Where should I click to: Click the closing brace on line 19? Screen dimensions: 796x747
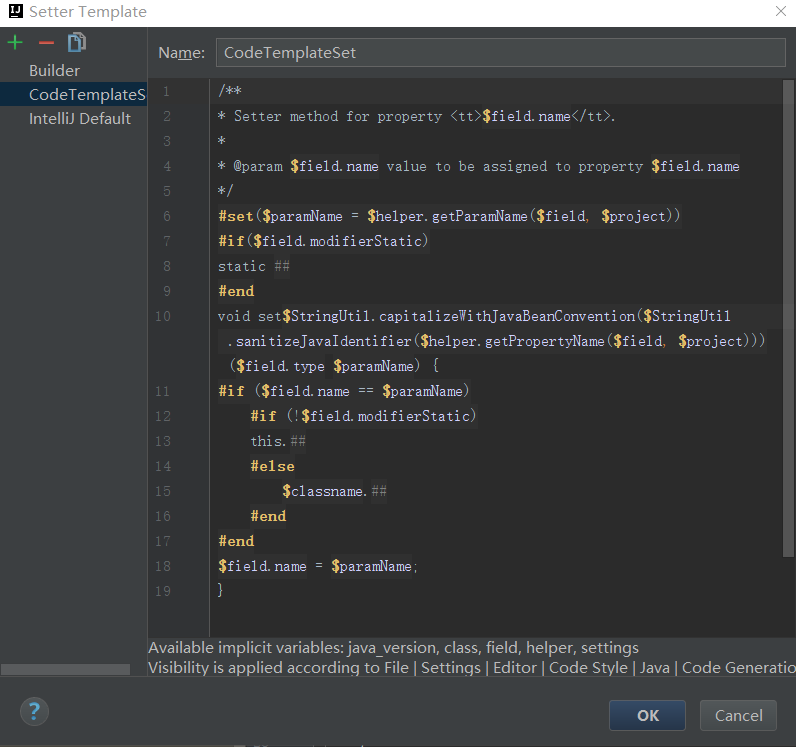[x=221, y=591]
